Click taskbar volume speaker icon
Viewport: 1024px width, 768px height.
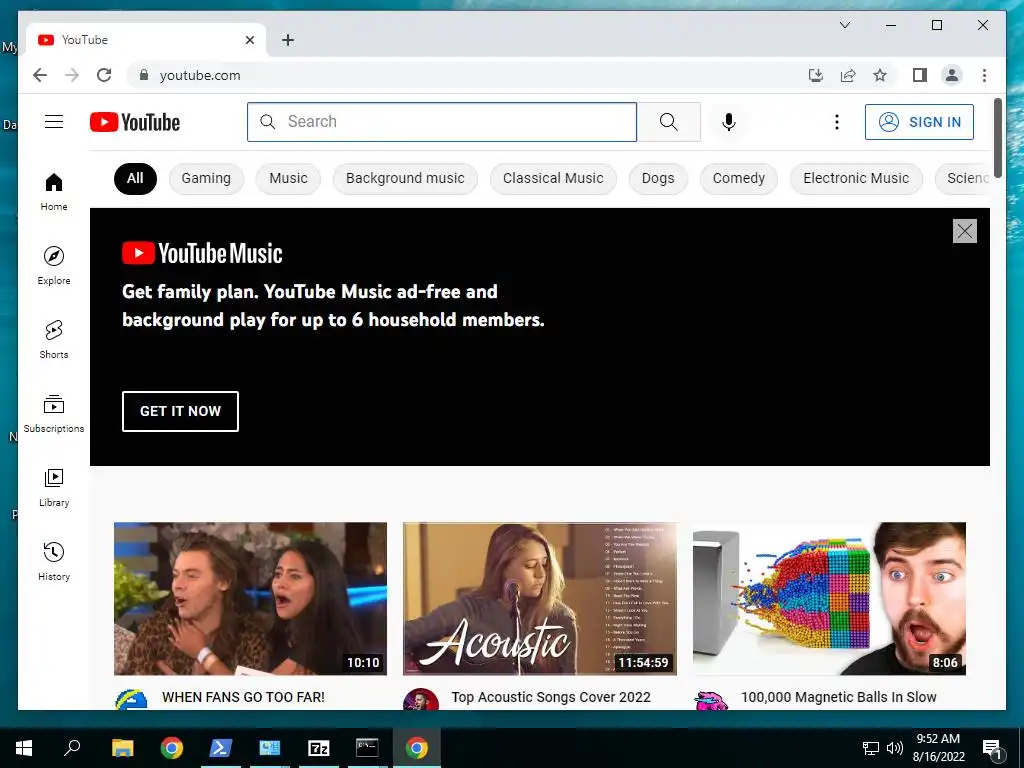(x=895, y=748)
